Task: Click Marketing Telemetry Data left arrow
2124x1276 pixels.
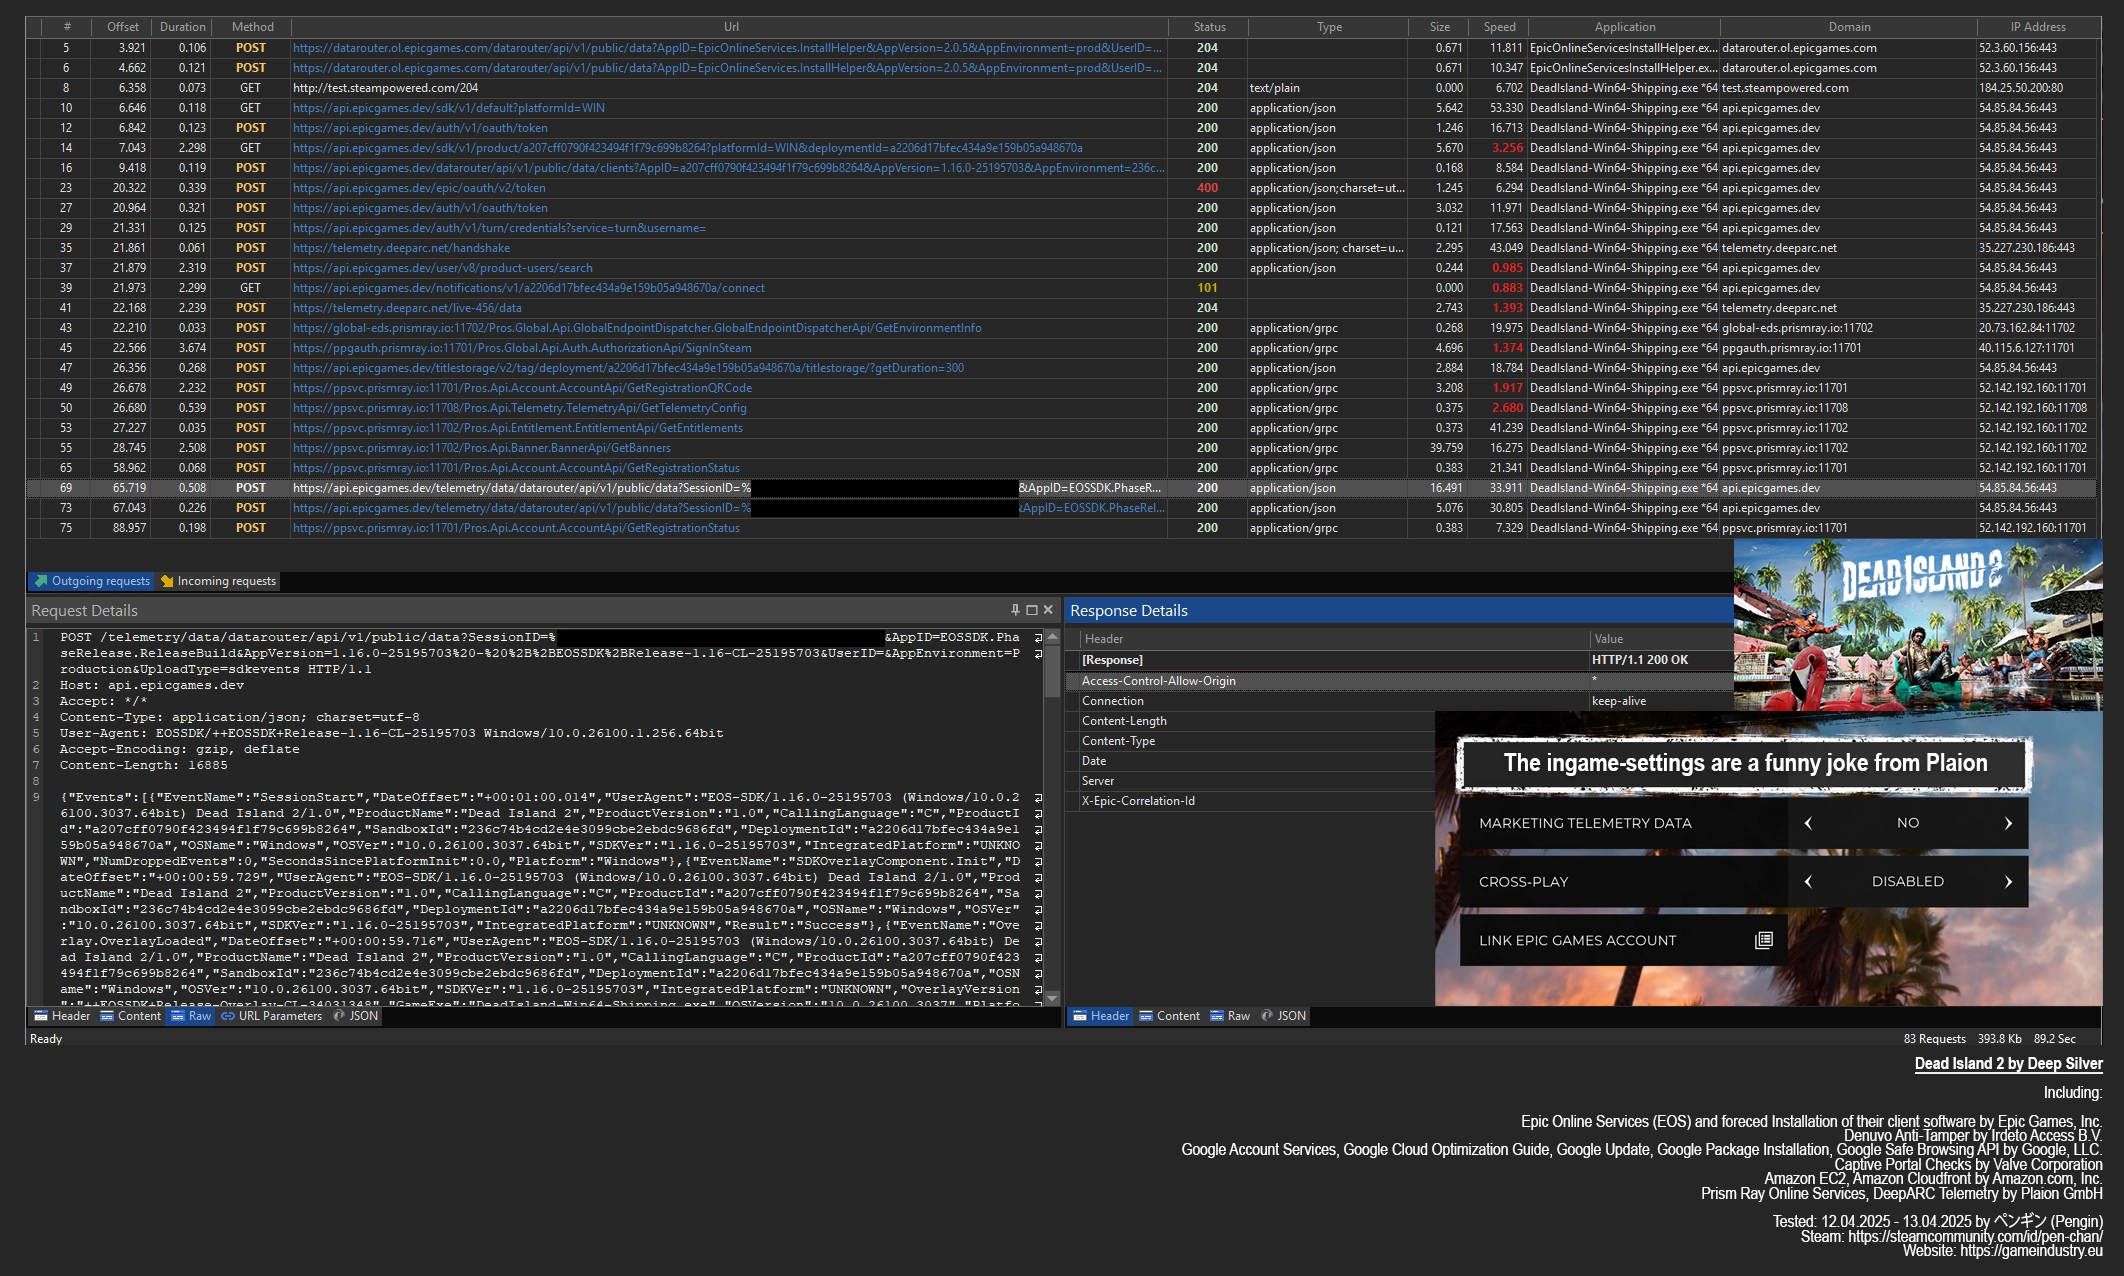Action: [x=1808, y=823]
